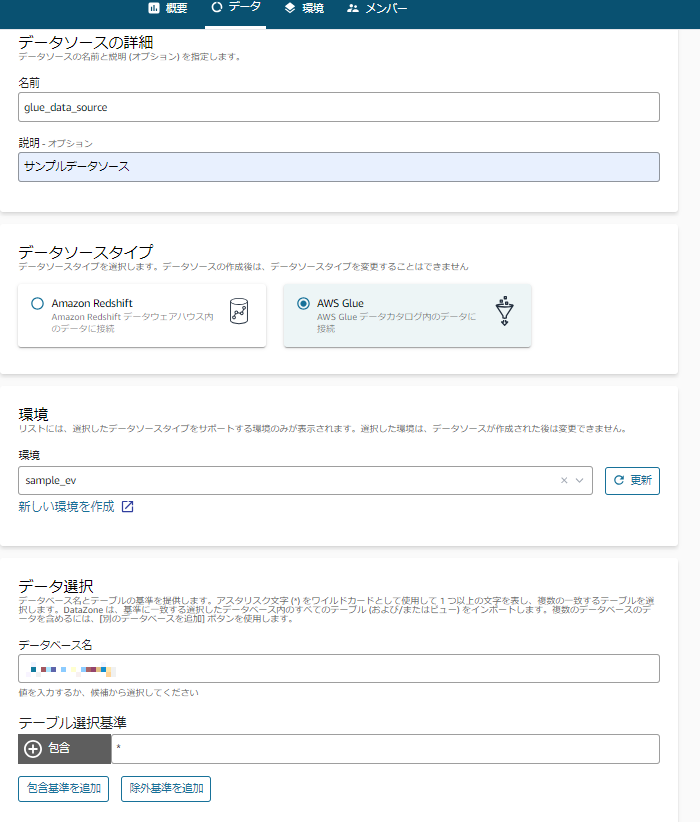Click the Amazon Redshift card description text

tap(132, 323)
